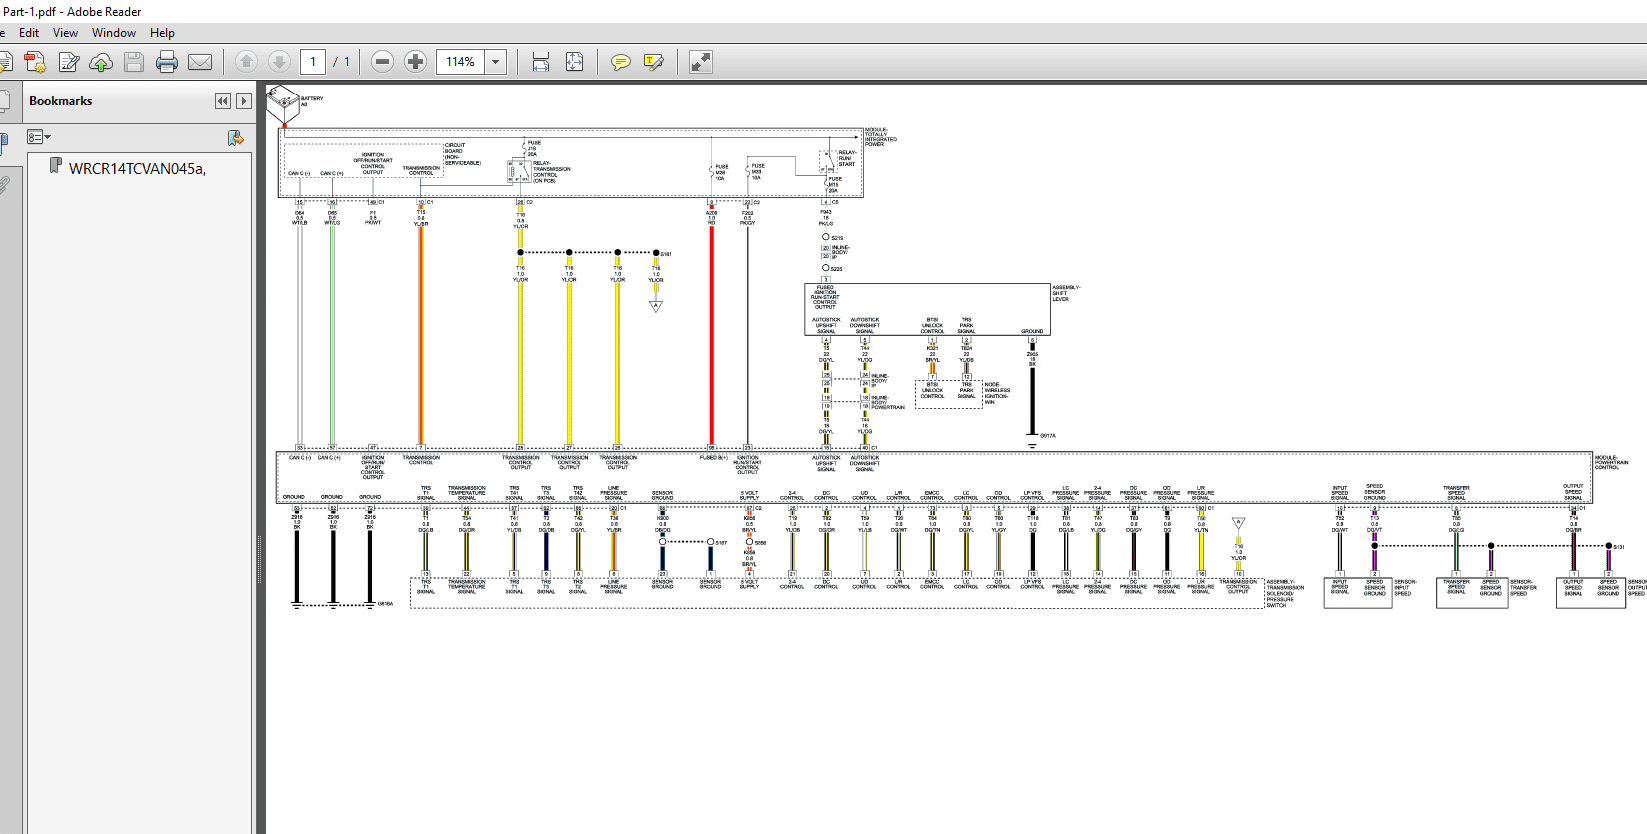Select the WRCR14TCVAN045a bookmark
Screen dimensions: 1647x834
137,168
